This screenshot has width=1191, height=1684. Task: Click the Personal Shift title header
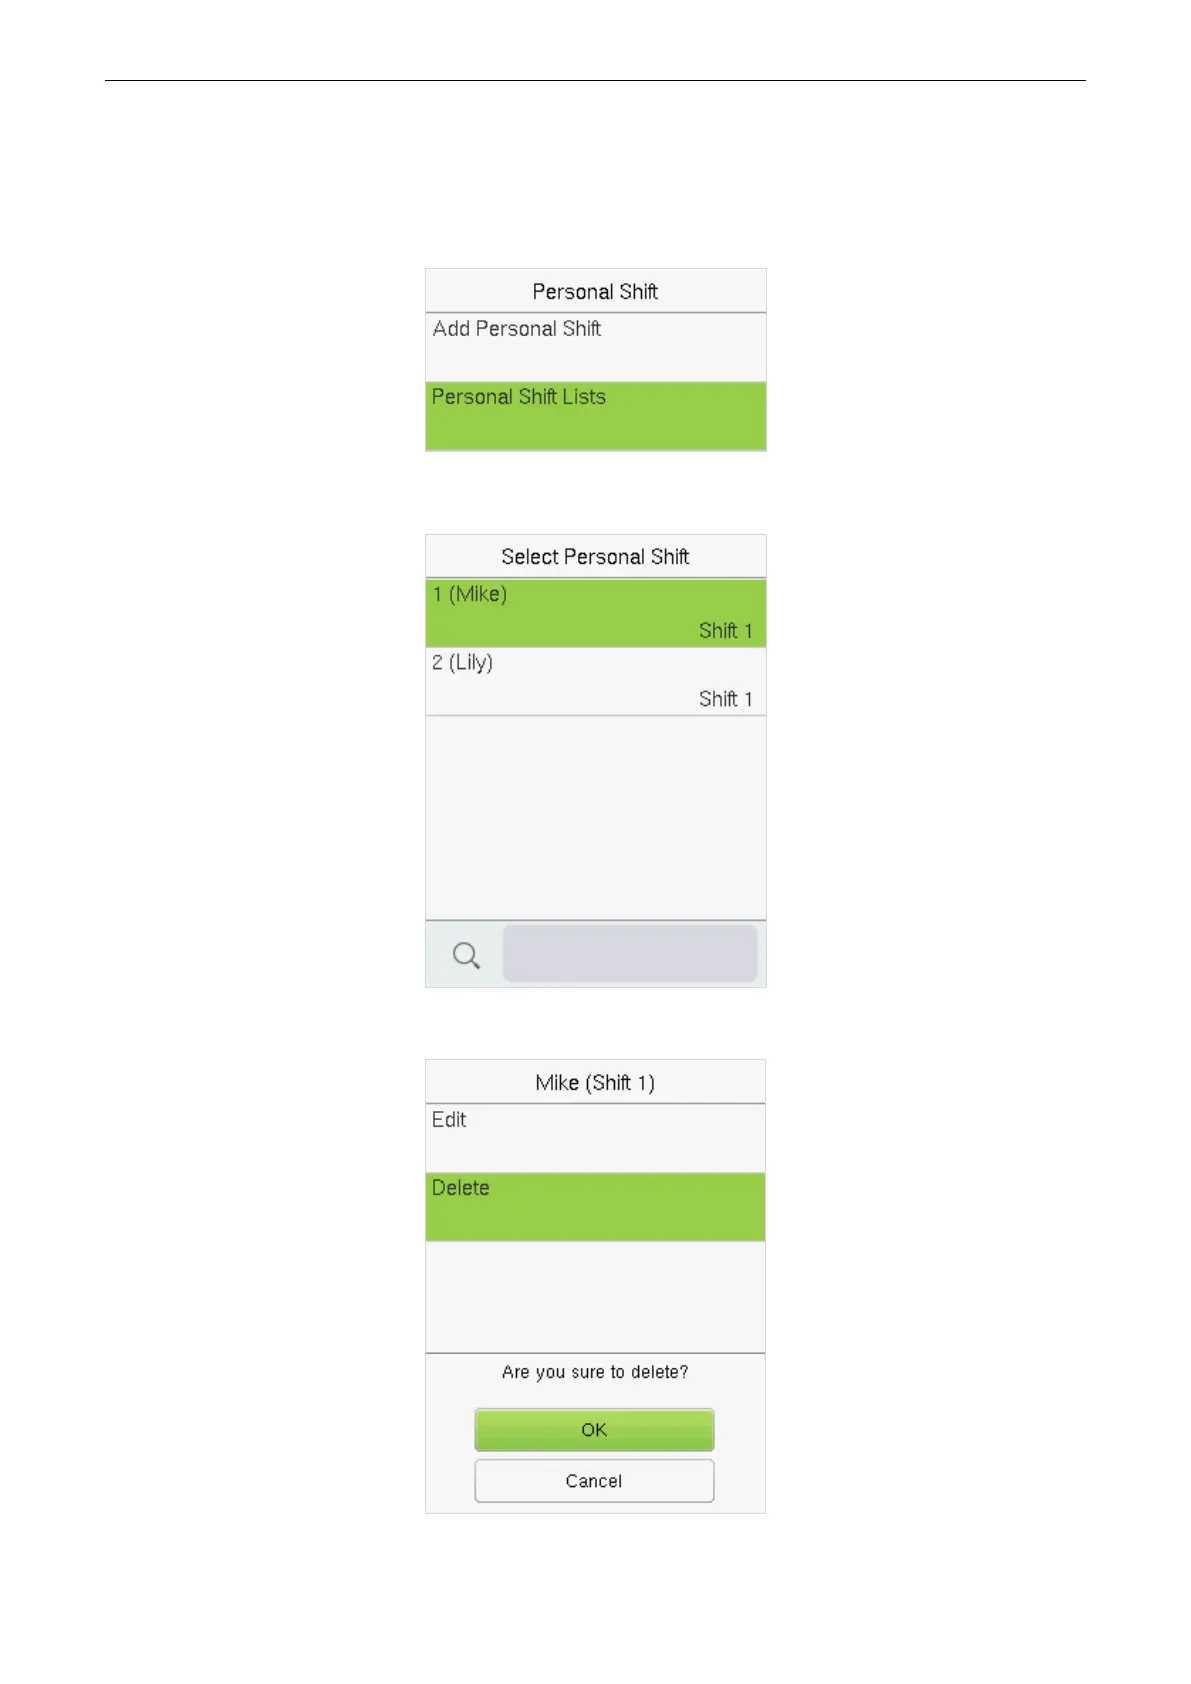[595, 291]
